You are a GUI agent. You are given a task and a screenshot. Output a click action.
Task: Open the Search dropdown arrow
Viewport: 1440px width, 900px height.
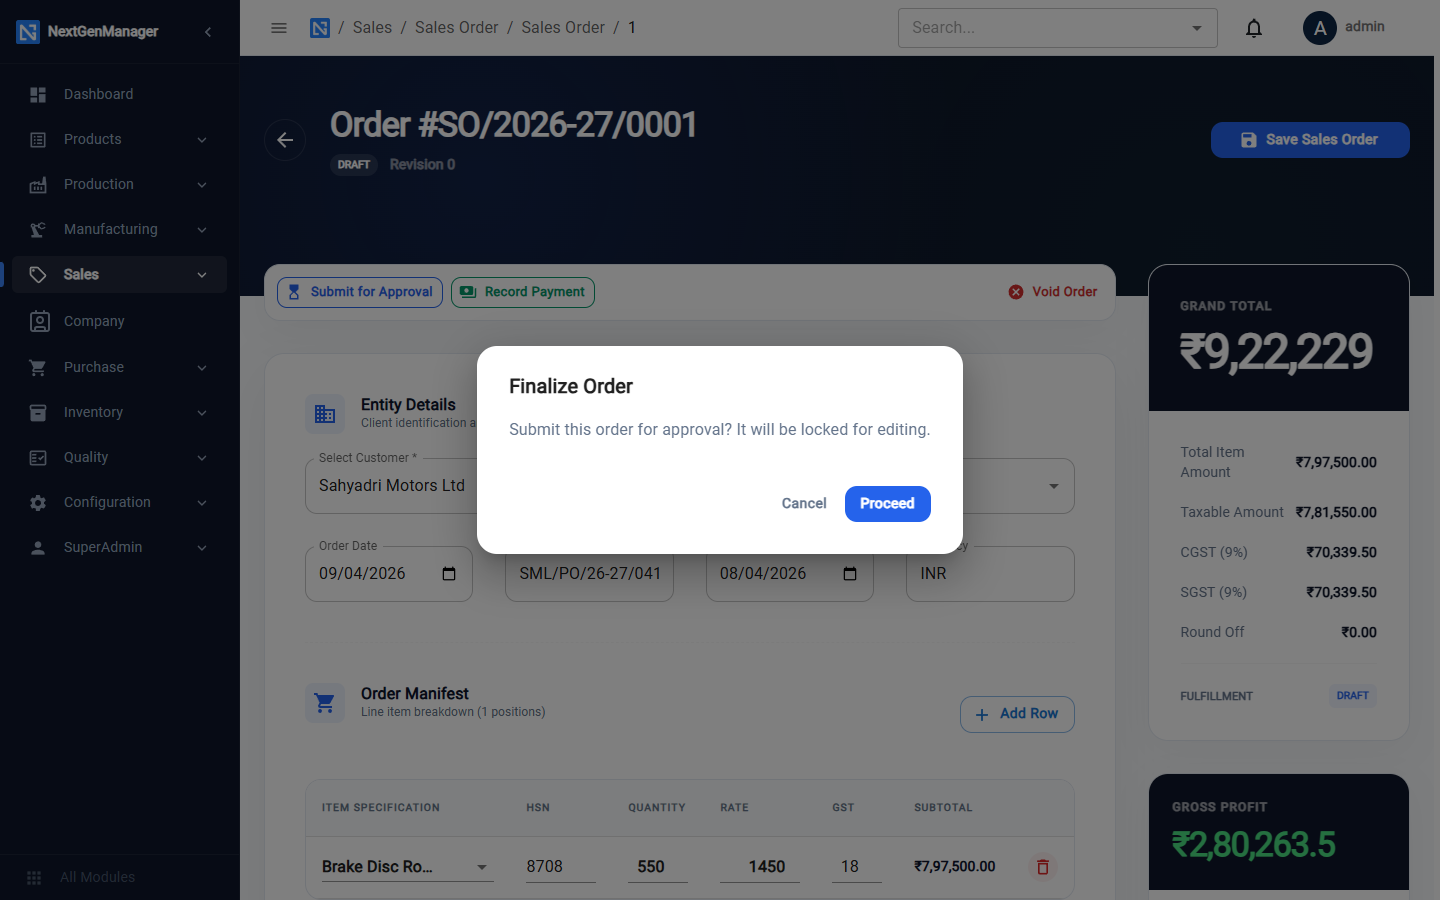pyautogui.click(x=1197, y=28)
